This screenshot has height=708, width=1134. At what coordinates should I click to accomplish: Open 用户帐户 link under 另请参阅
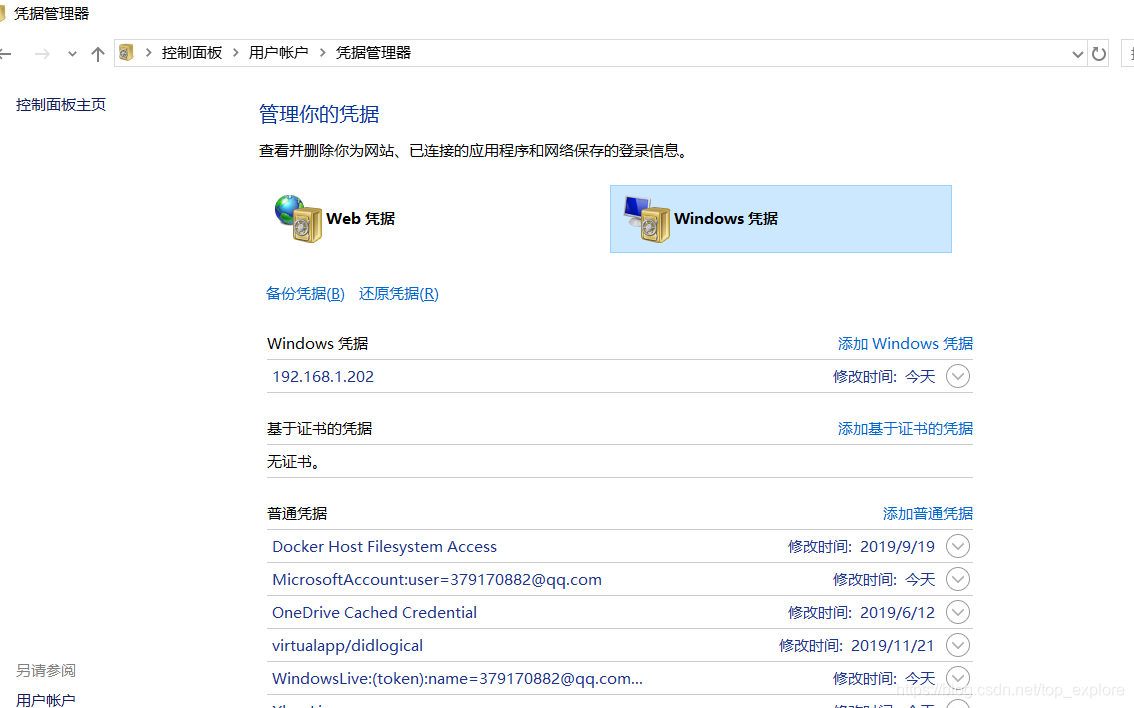click(46, 700)
